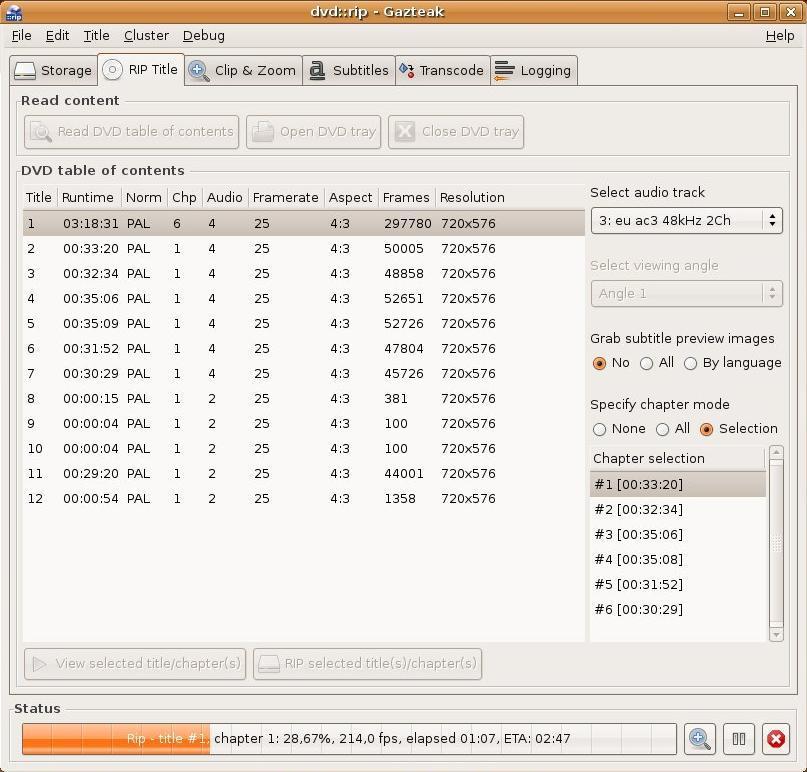Select title 2 with runtime 00:33:20
The height and width of the screenshot is (772, 807).
click(304, 249)
